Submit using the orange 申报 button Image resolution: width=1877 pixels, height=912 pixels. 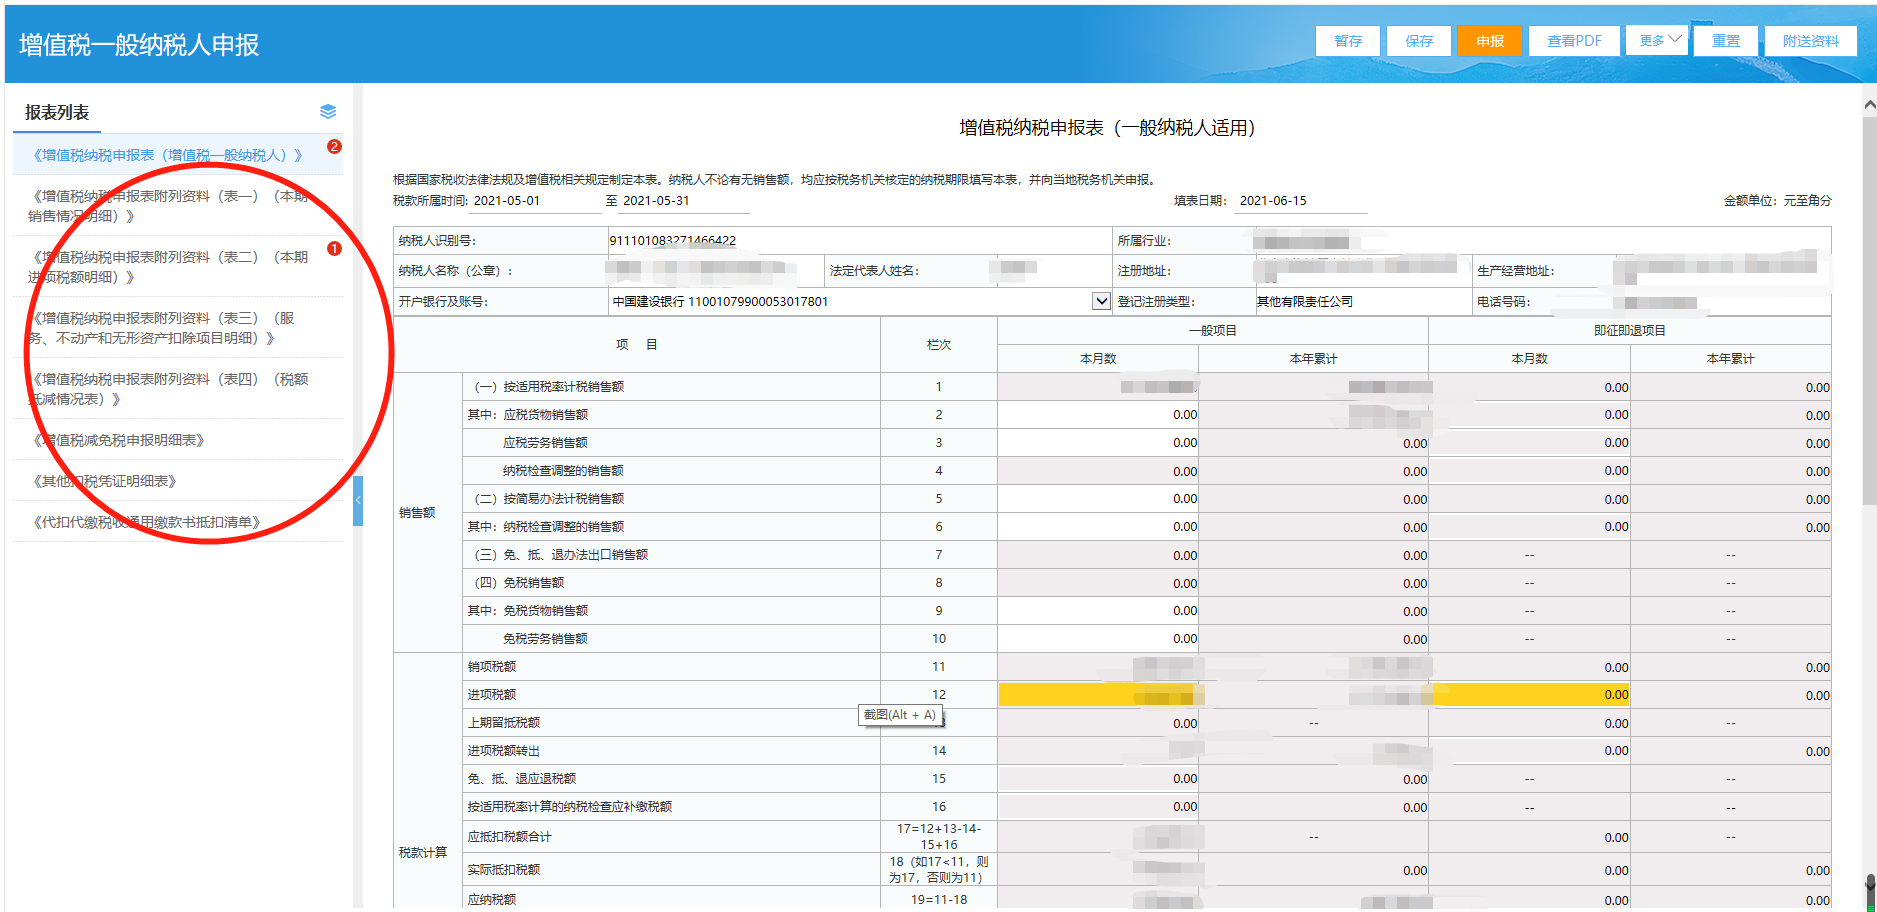(x=1490, y=41)
